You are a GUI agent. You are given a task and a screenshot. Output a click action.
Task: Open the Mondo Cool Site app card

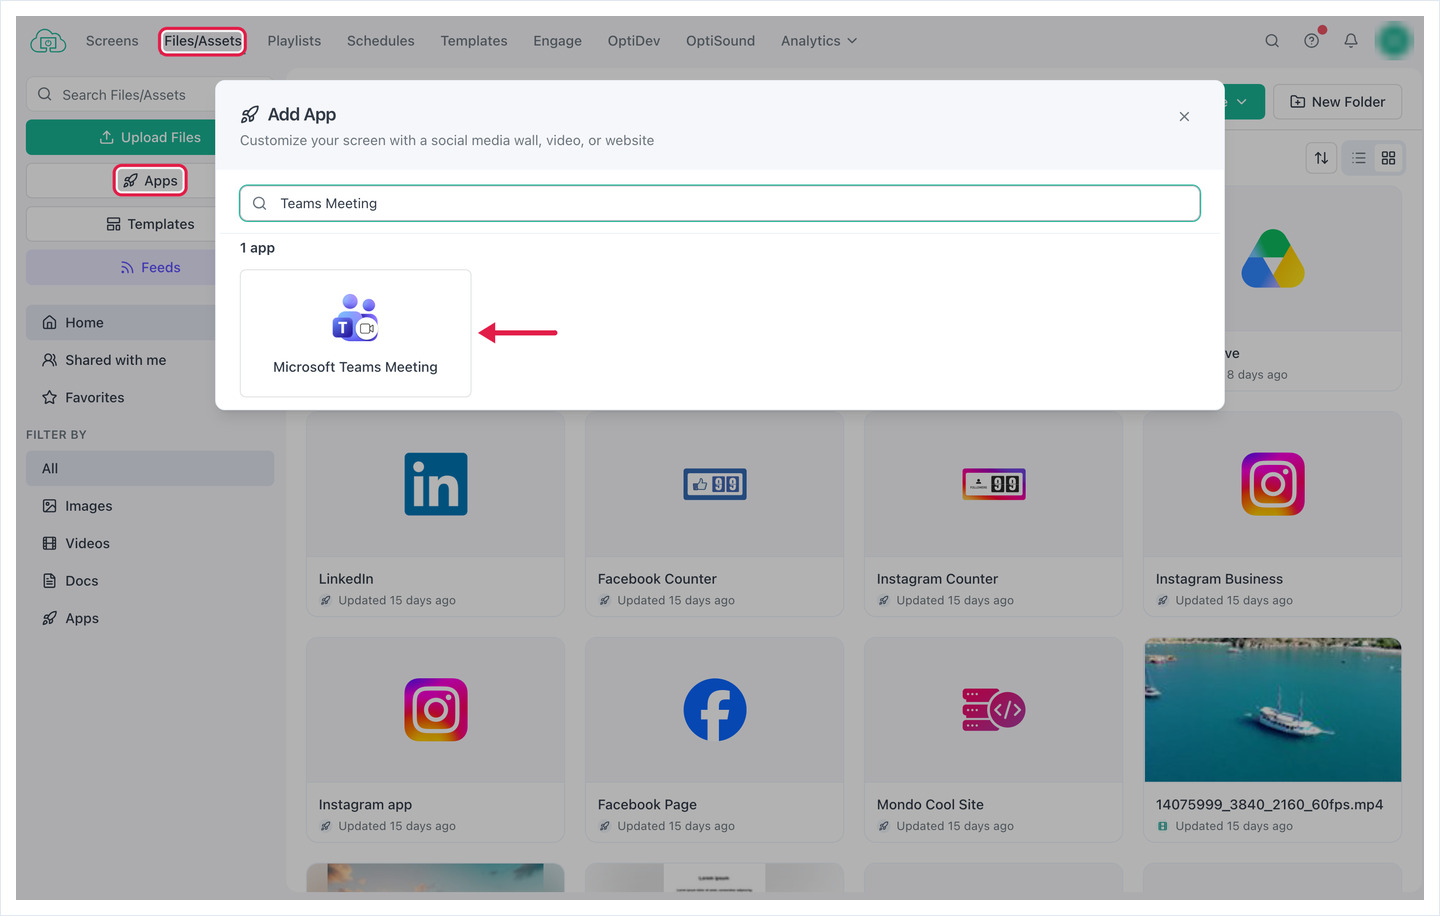(x=993, y=740)
